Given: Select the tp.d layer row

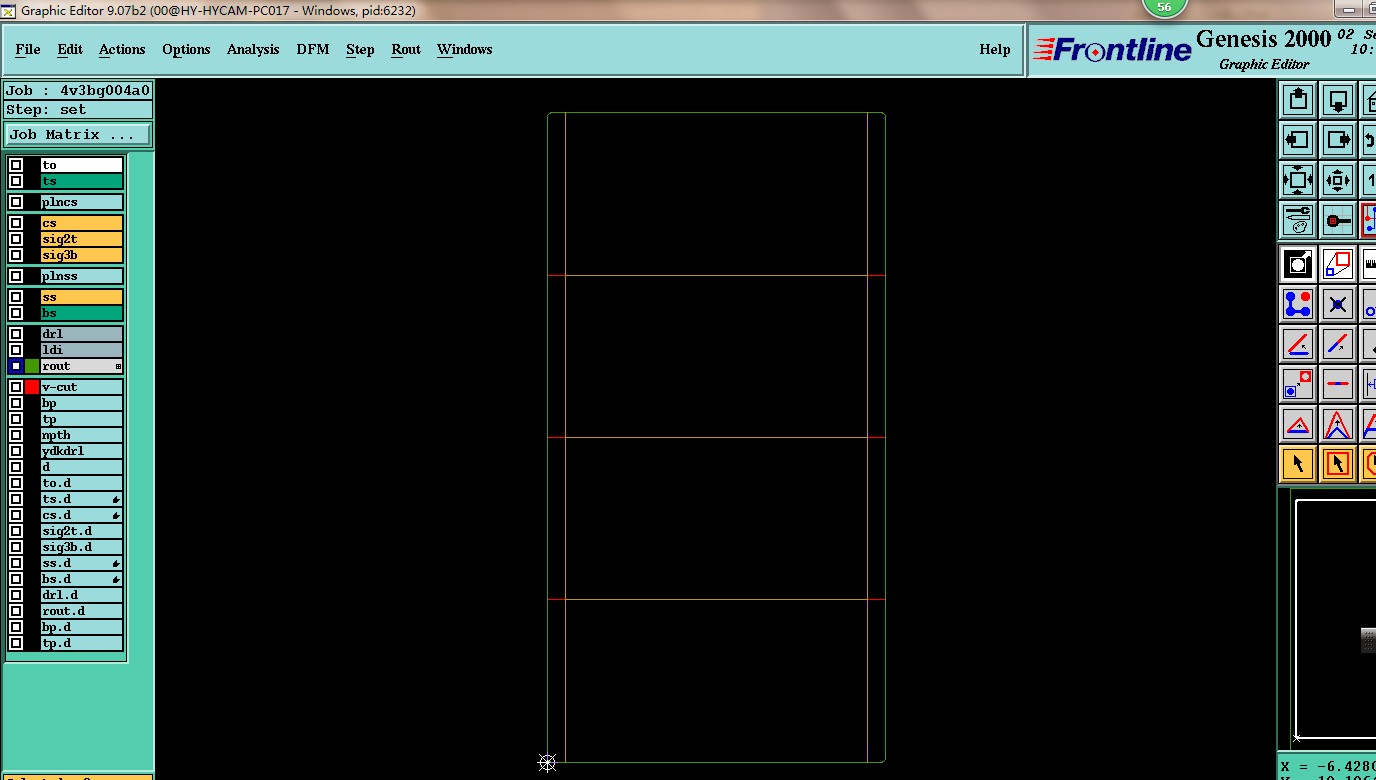Looking at the screenshot, I should coord(82,643).
